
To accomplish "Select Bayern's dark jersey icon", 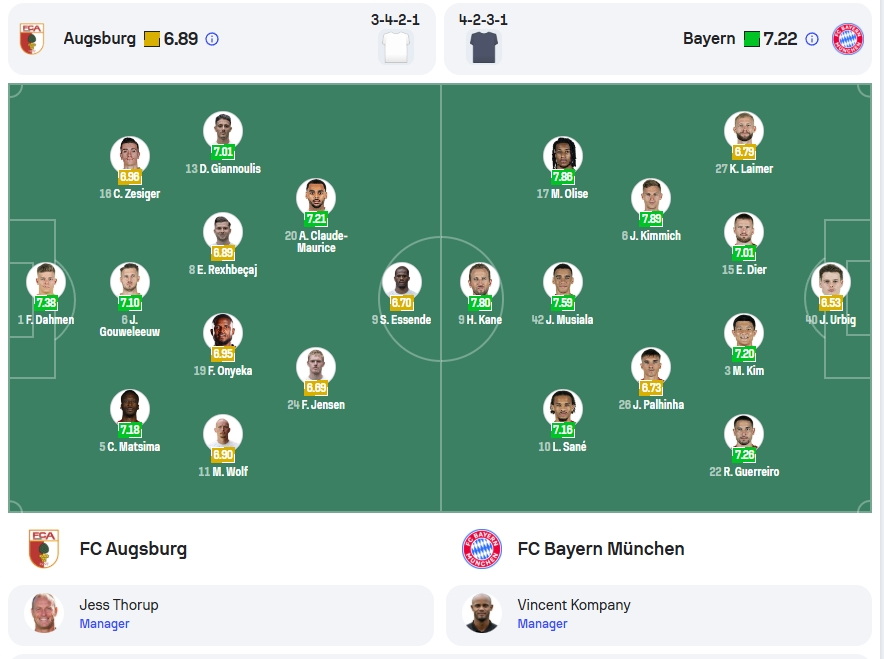I will (x=484, y=47).
